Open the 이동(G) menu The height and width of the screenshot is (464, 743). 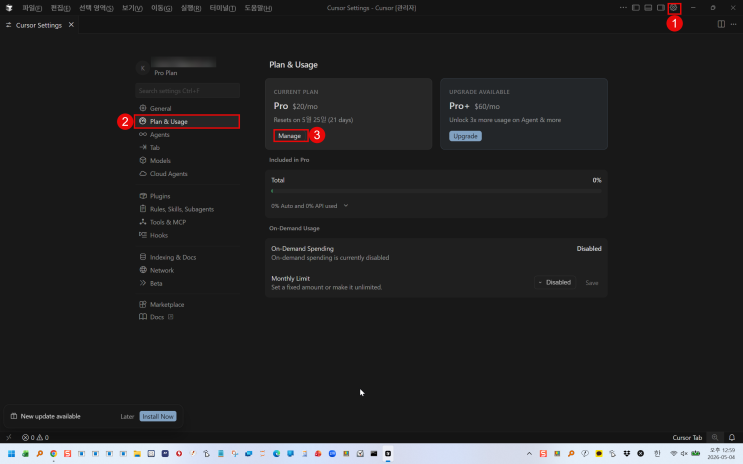(x=161, y=8)
